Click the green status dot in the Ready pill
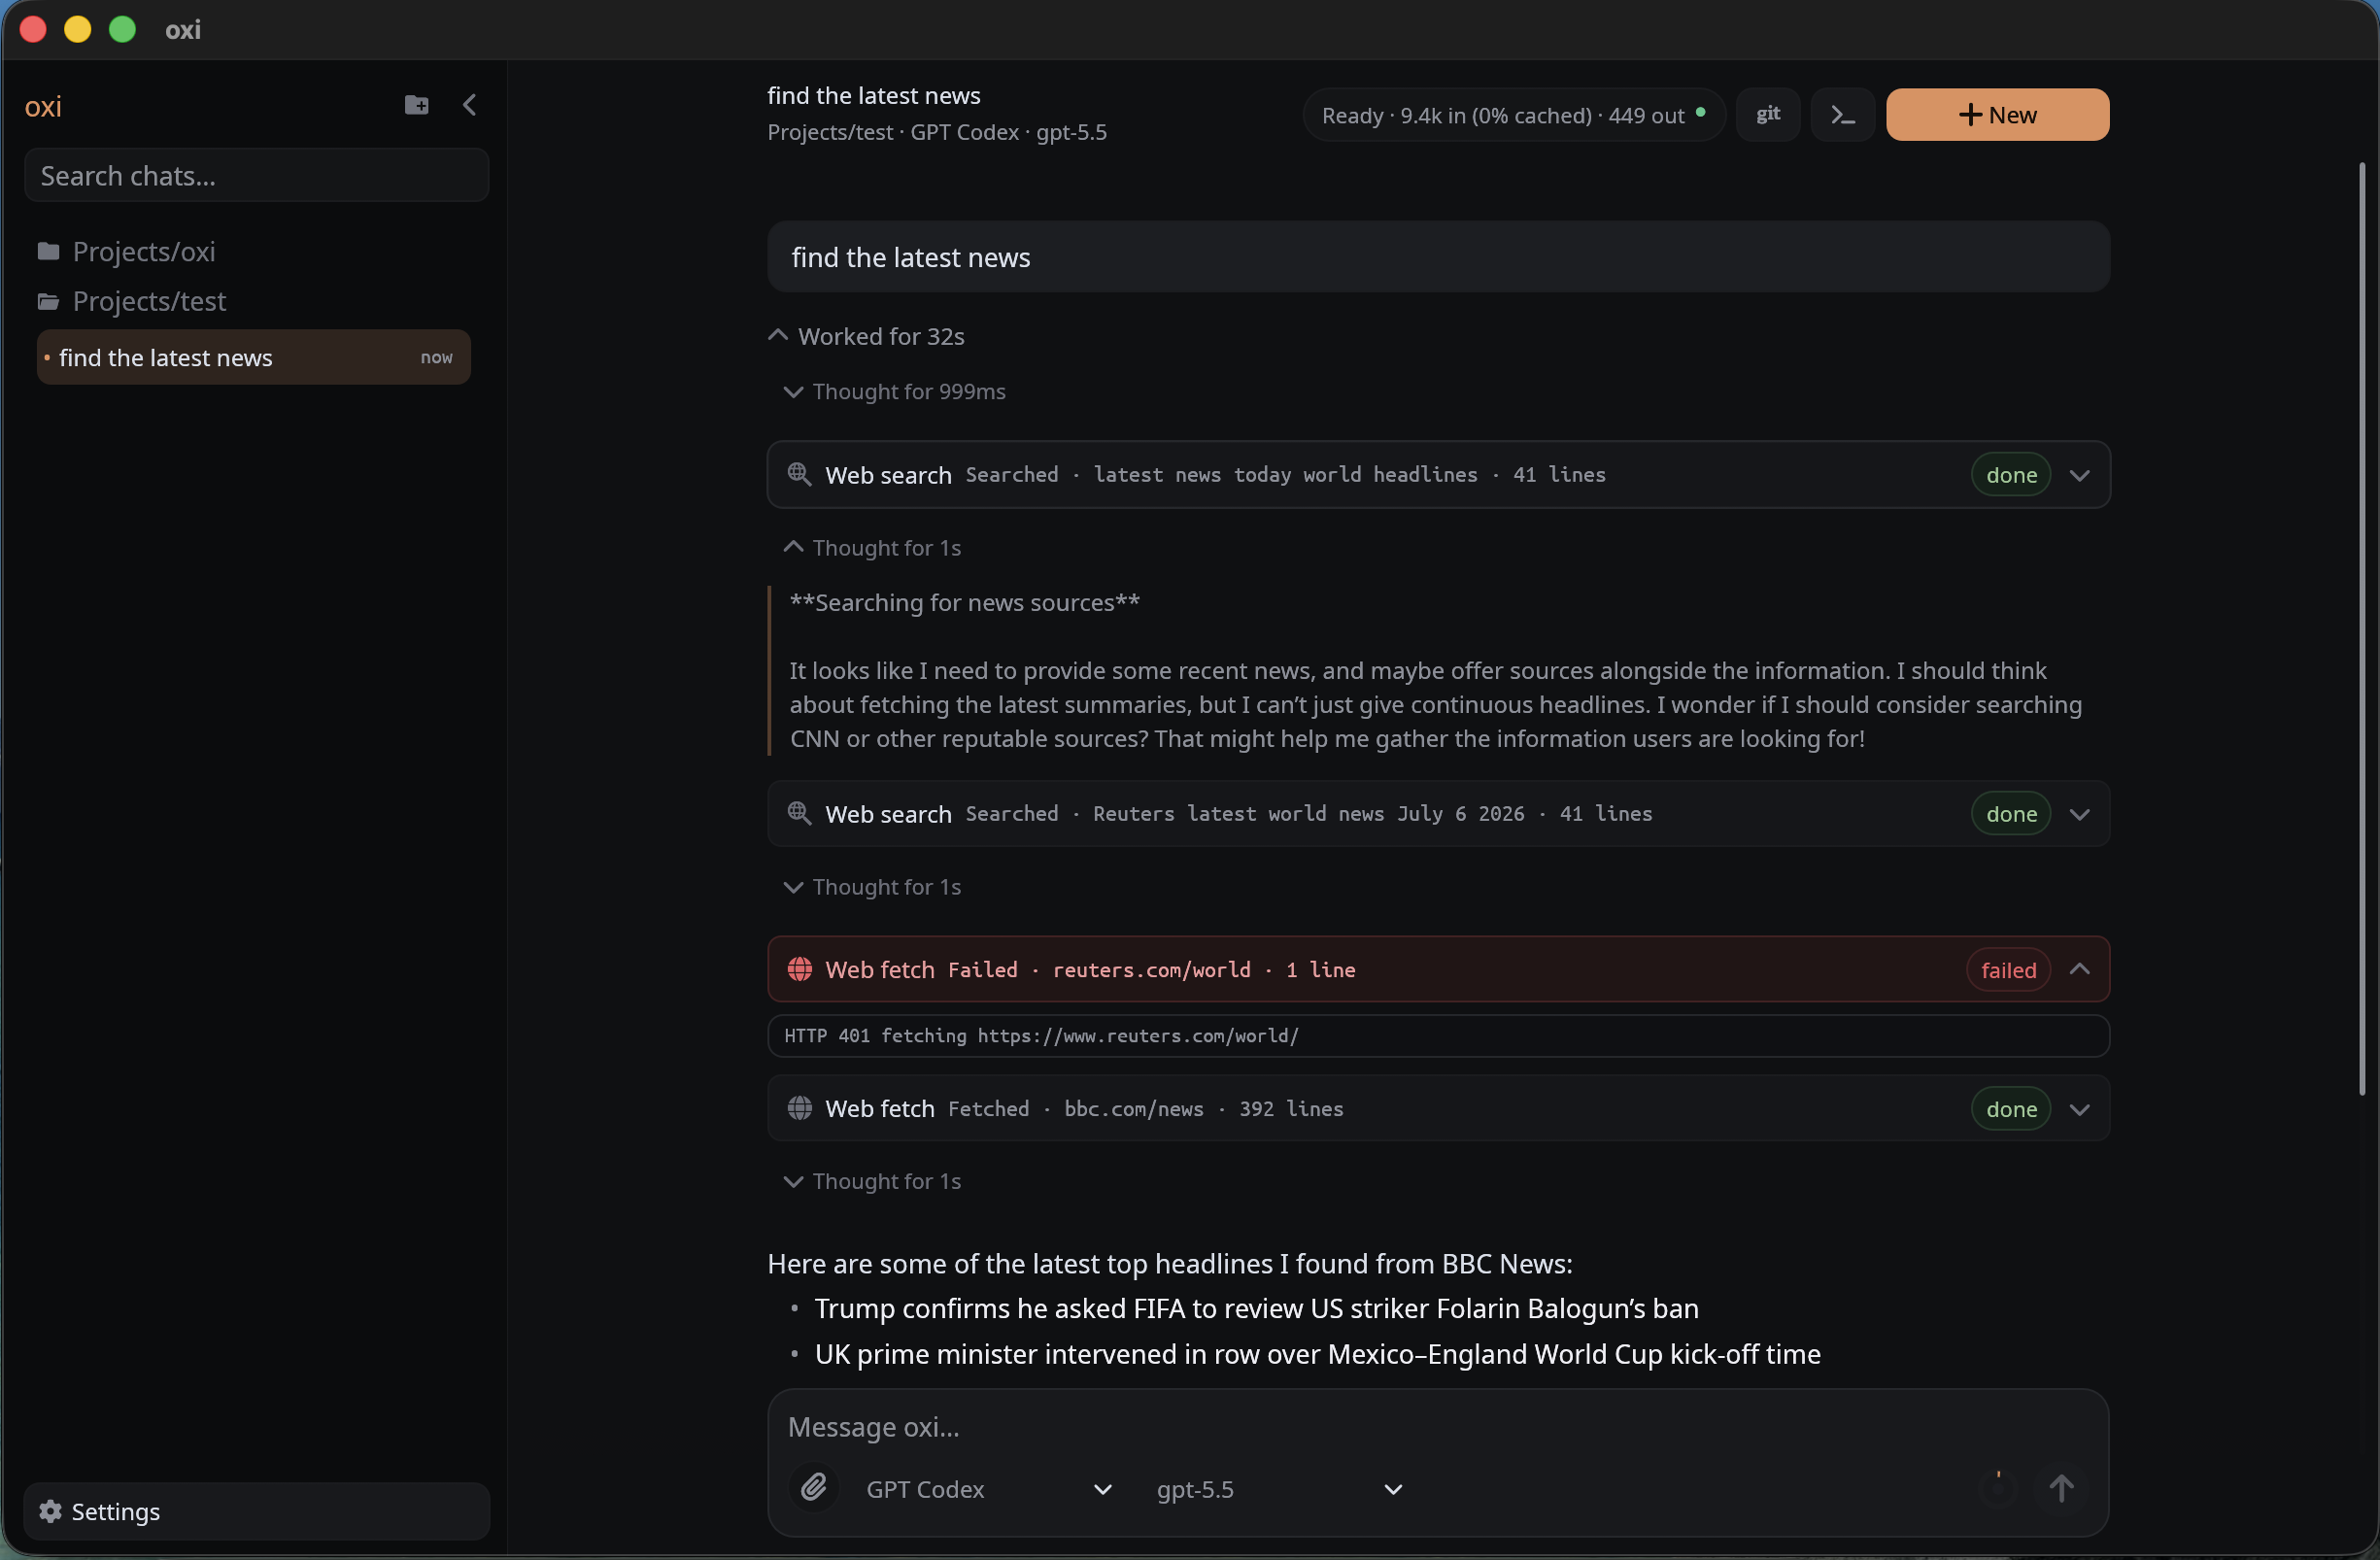2380x1560 pixels. [1700, 111]
